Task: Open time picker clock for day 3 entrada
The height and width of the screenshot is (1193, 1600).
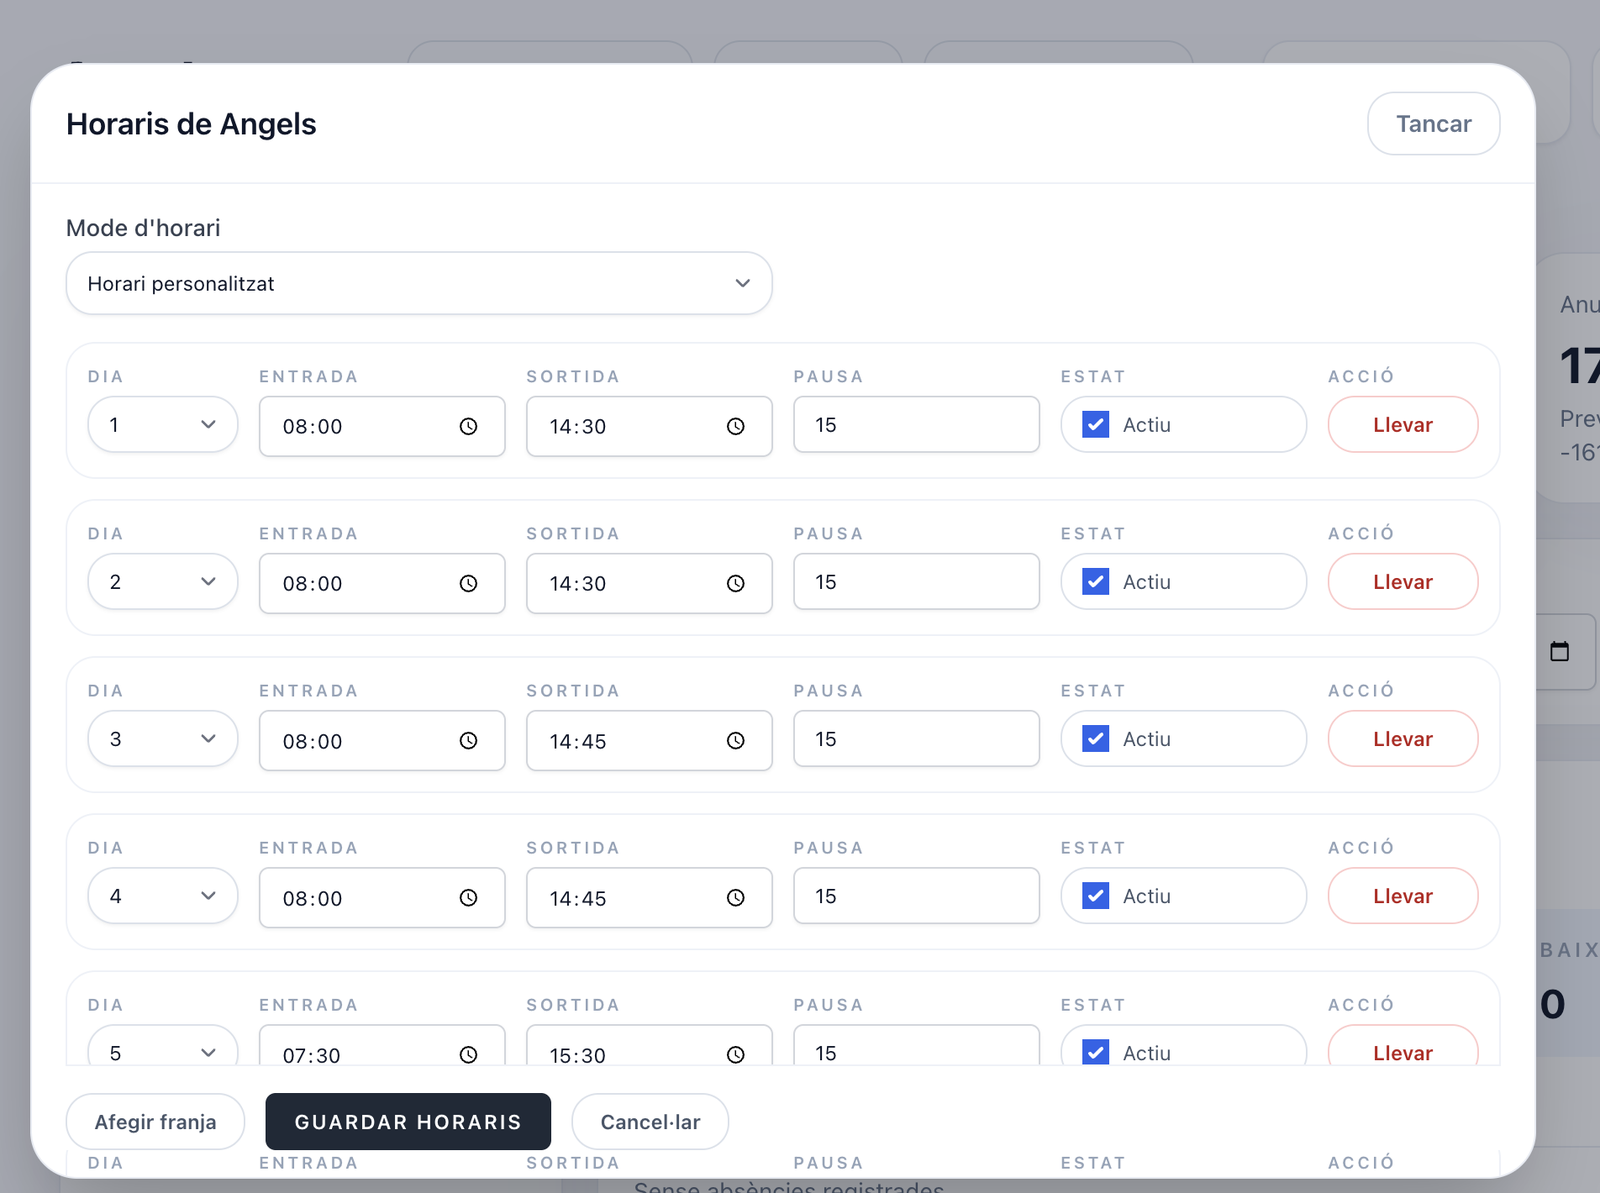Action: coord(468,741)
